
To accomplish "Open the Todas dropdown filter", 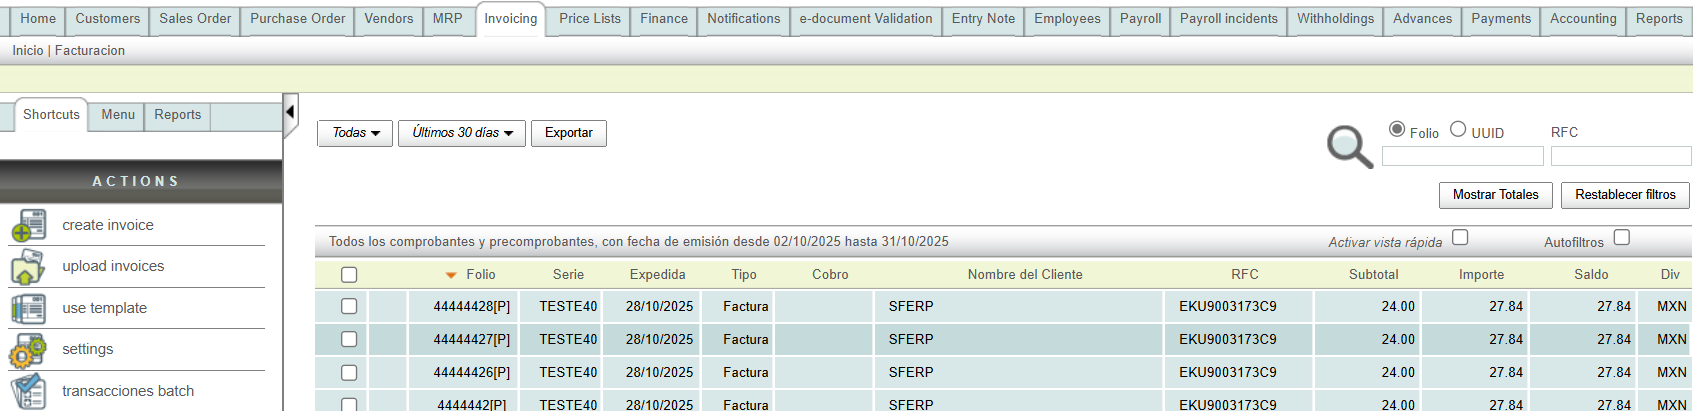I will tap(355, 133).
